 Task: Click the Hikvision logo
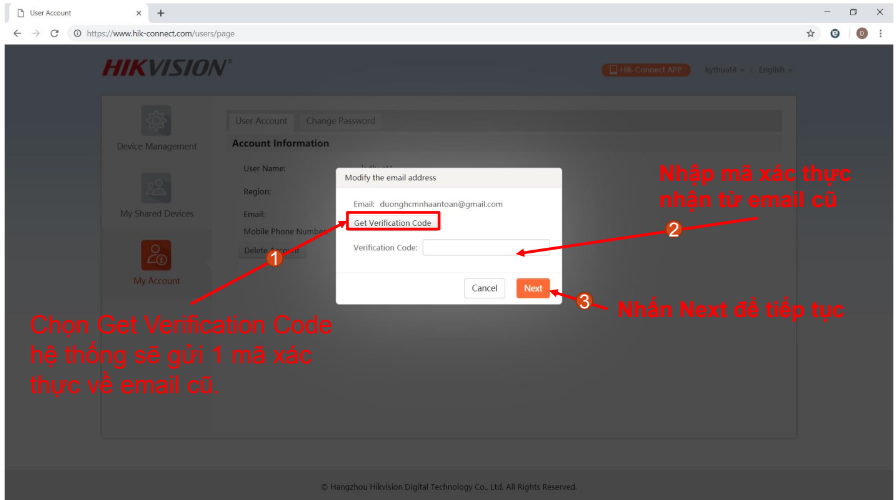click(166, 69)
